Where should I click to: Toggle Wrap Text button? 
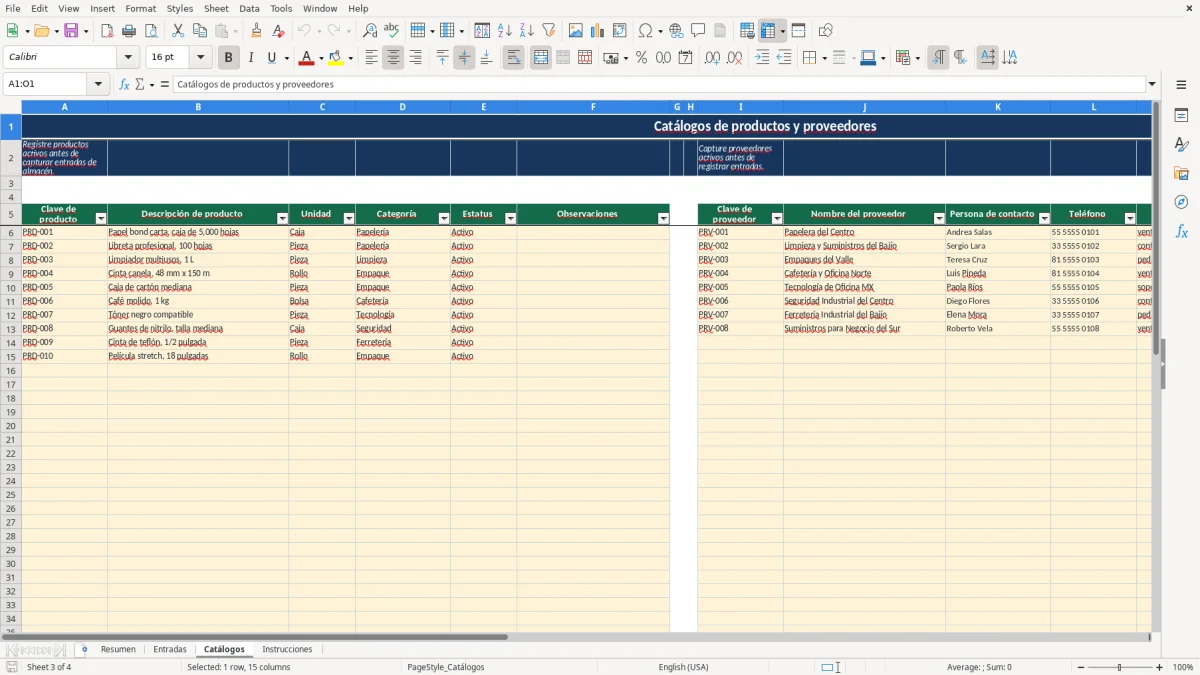[x=514, y=58]
